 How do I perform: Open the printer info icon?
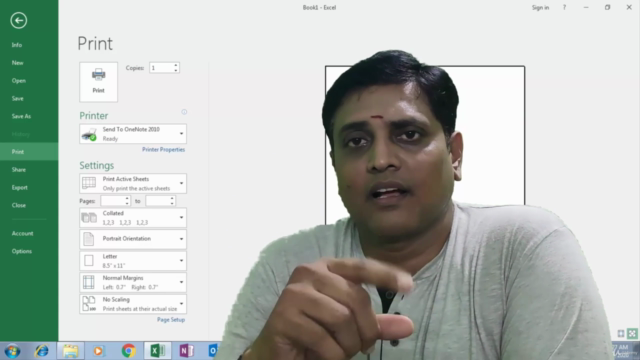[184, 112]
